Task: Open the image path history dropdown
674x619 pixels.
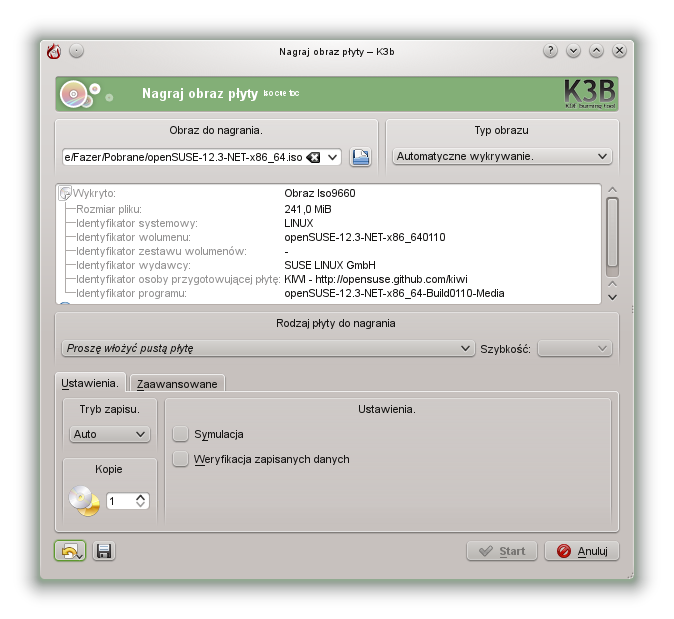Action: coord(333,157)
